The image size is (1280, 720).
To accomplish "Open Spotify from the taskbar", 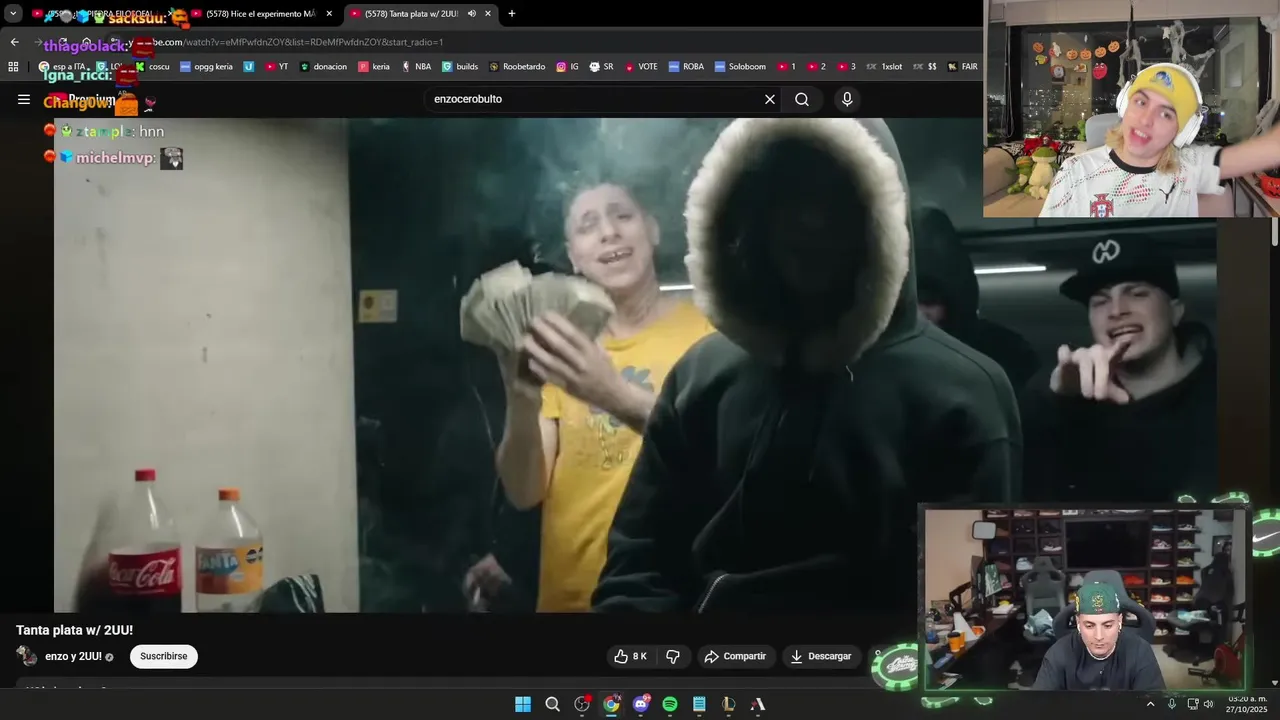I will tap(670, 704).
